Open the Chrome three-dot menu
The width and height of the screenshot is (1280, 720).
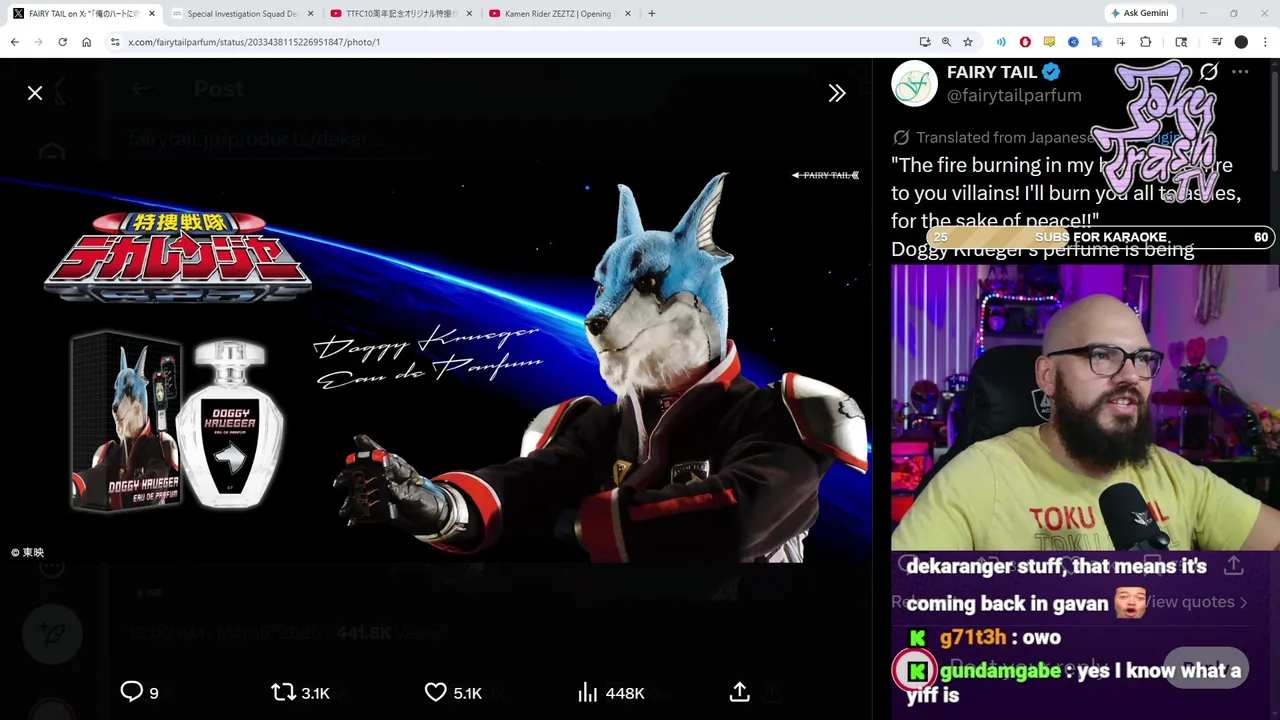[x=1265, y=42]
